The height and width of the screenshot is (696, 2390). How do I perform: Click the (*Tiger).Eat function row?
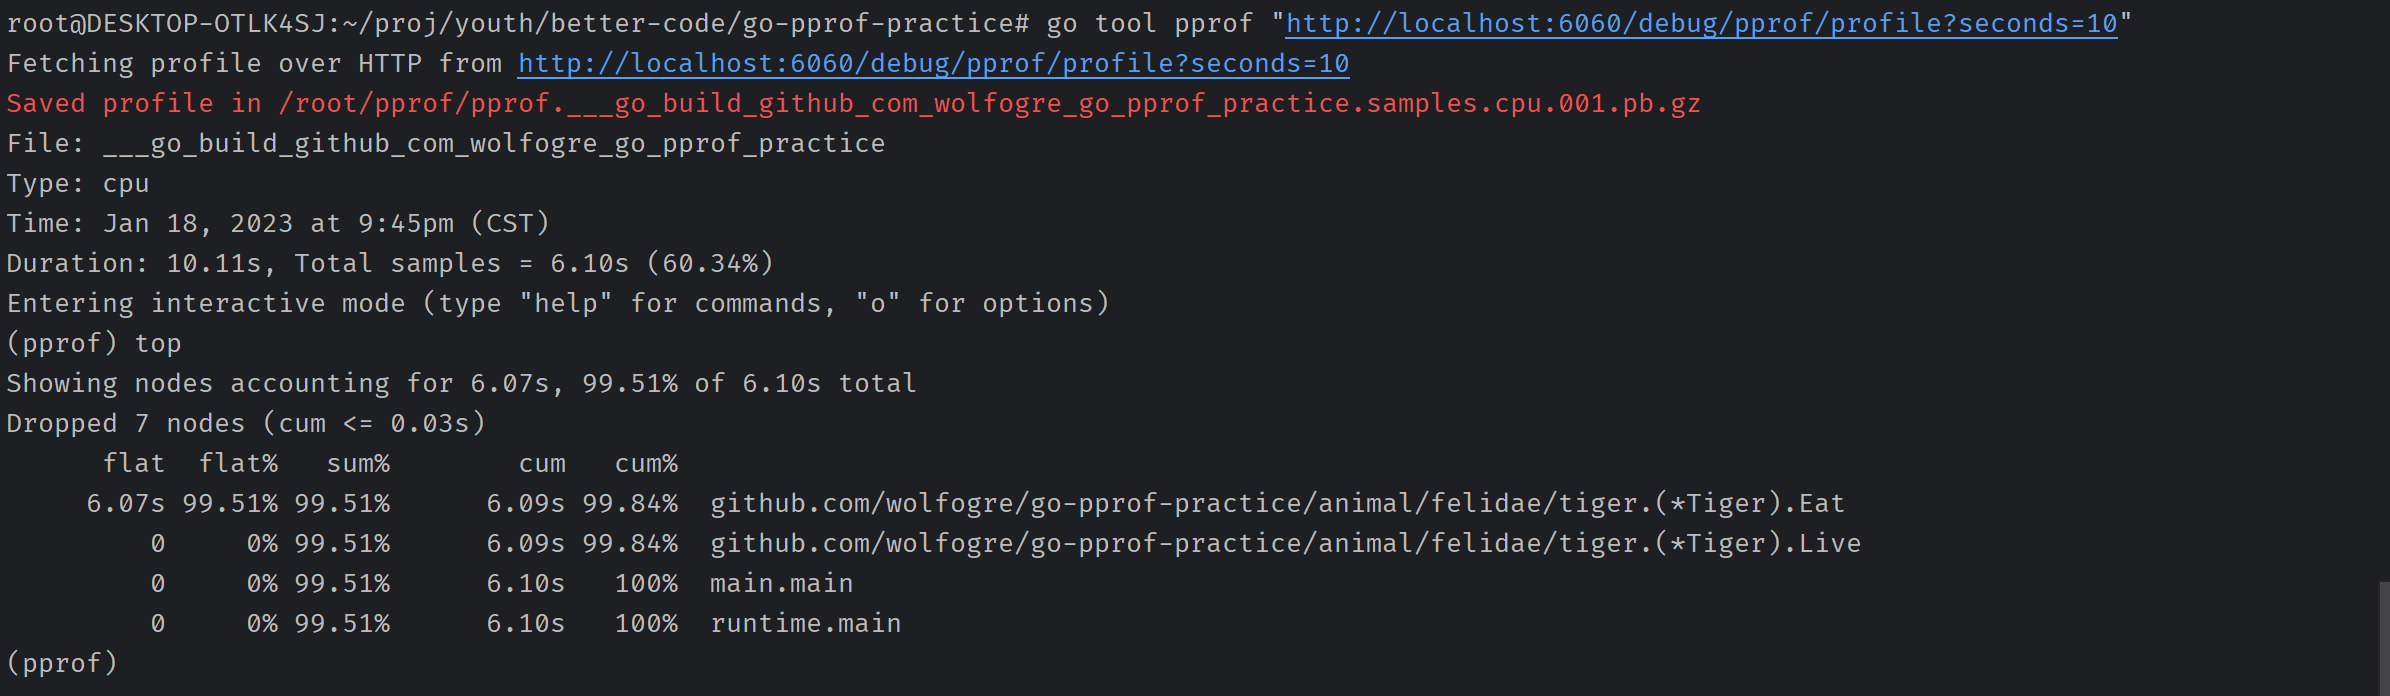point(1276,503)
